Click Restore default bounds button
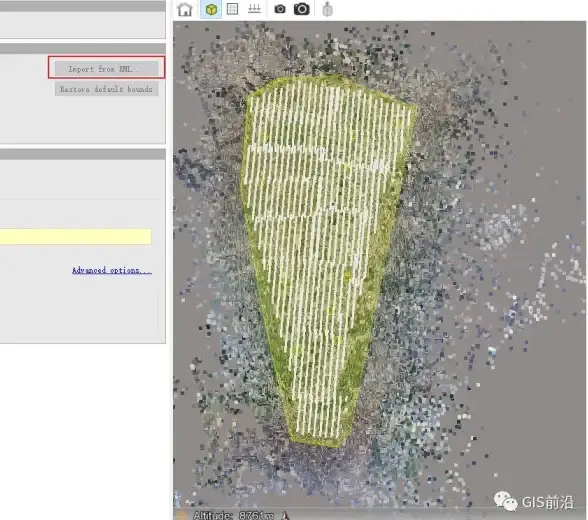Viewport: 588px width, 520px height. pos(106,89)
